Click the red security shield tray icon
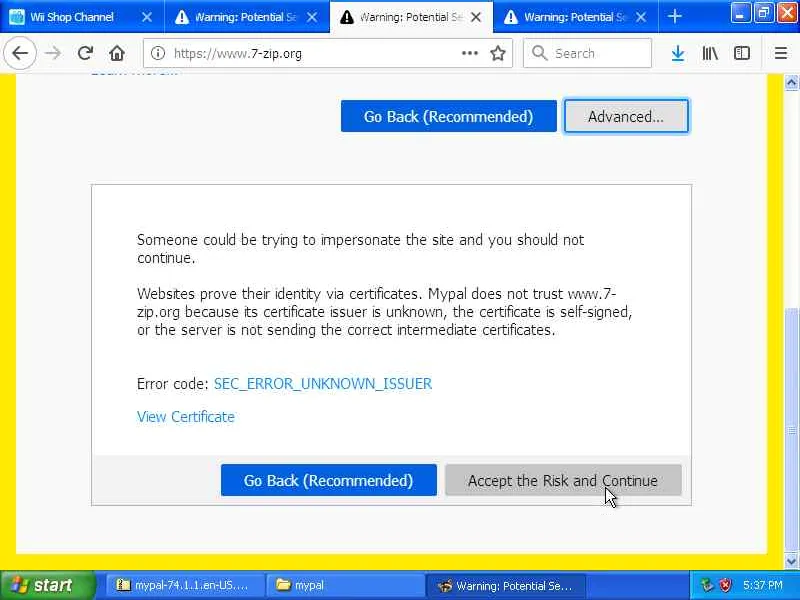Viewport: 800px width, 600px height. point(726,585)
